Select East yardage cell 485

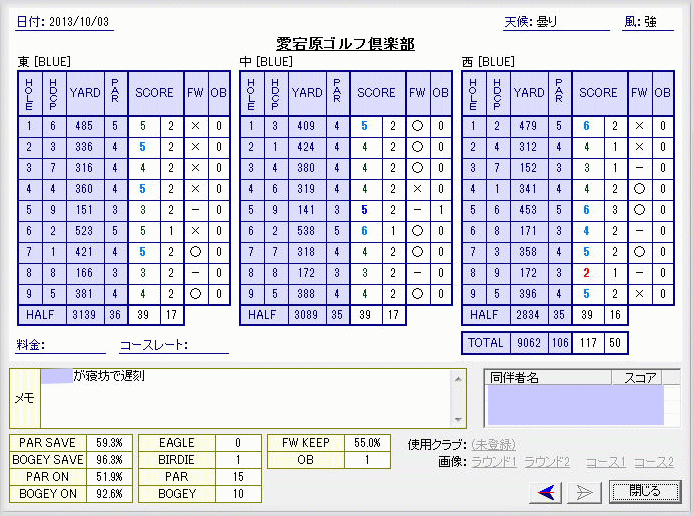pyautogui.click(x=85, y=126)
